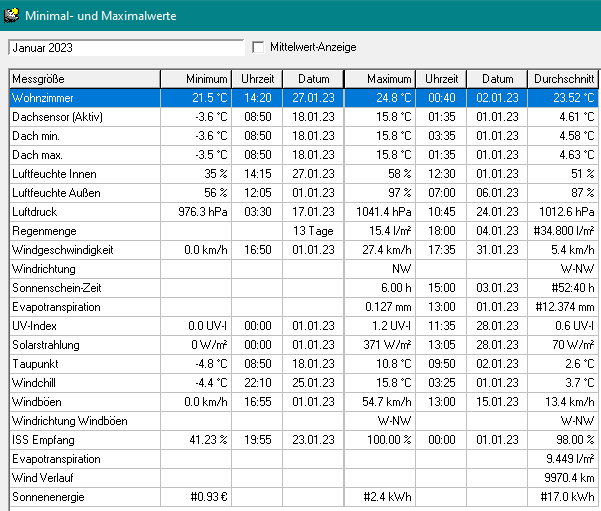Click the Durchschnitt column header
Image resolution: width=601 pixels, height=511 pixels.
click(x=563, y=79)
